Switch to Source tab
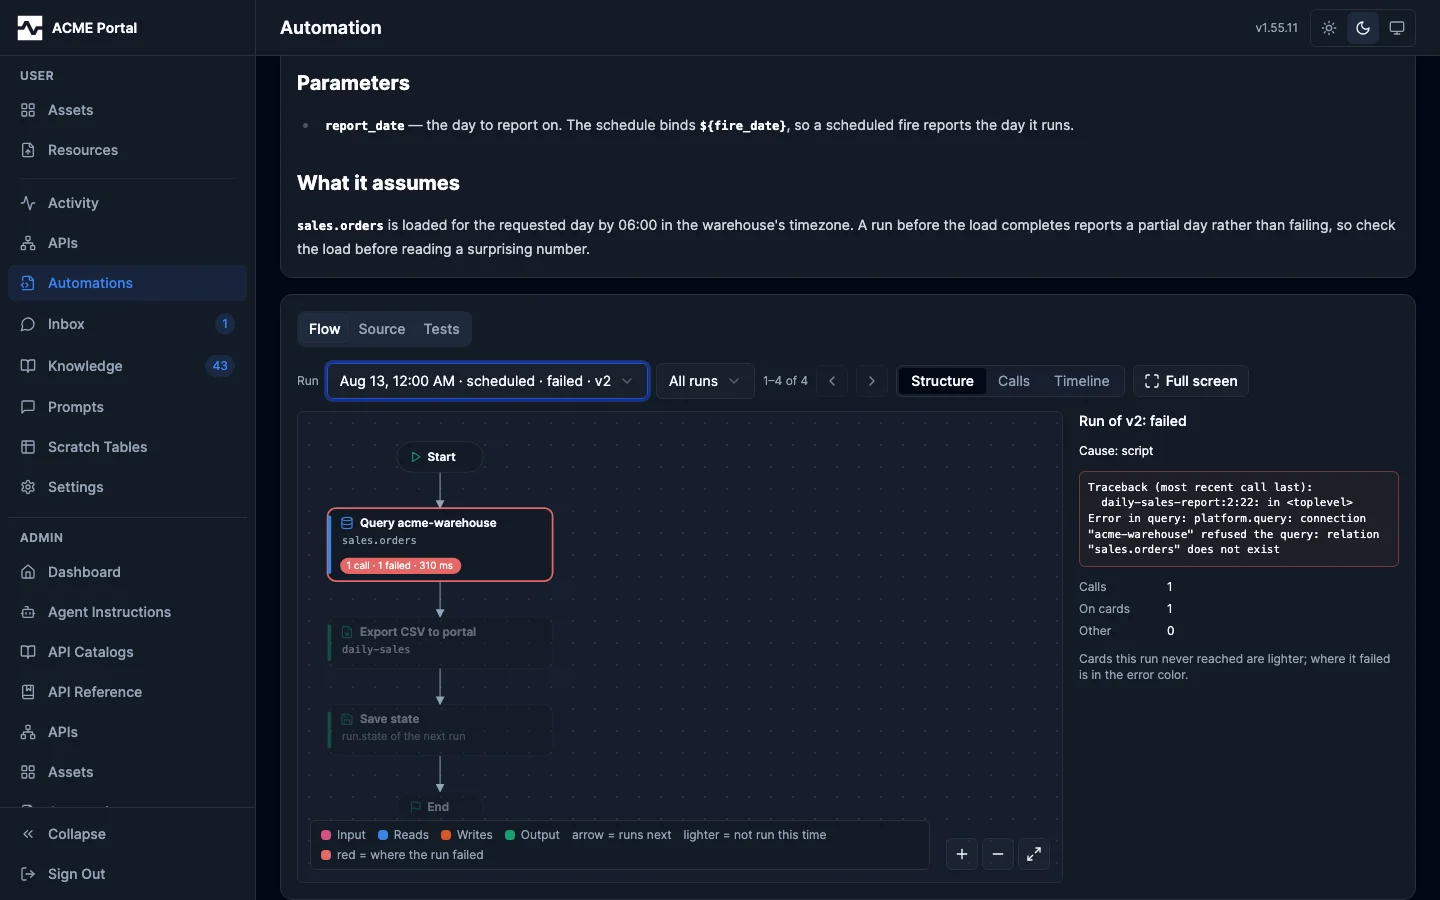The width and height of the screenshot is (1440, 900). pos(382,329)
